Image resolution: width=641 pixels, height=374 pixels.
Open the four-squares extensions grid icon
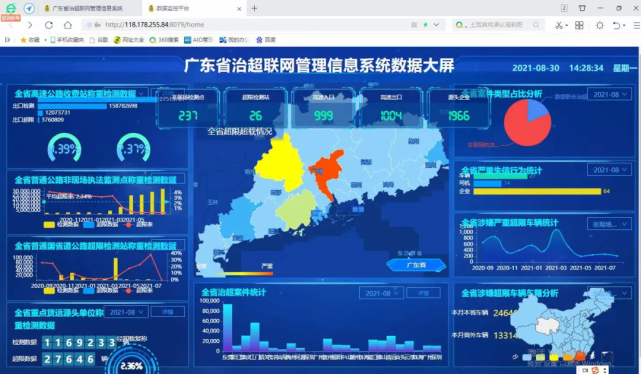coord(579,25)
